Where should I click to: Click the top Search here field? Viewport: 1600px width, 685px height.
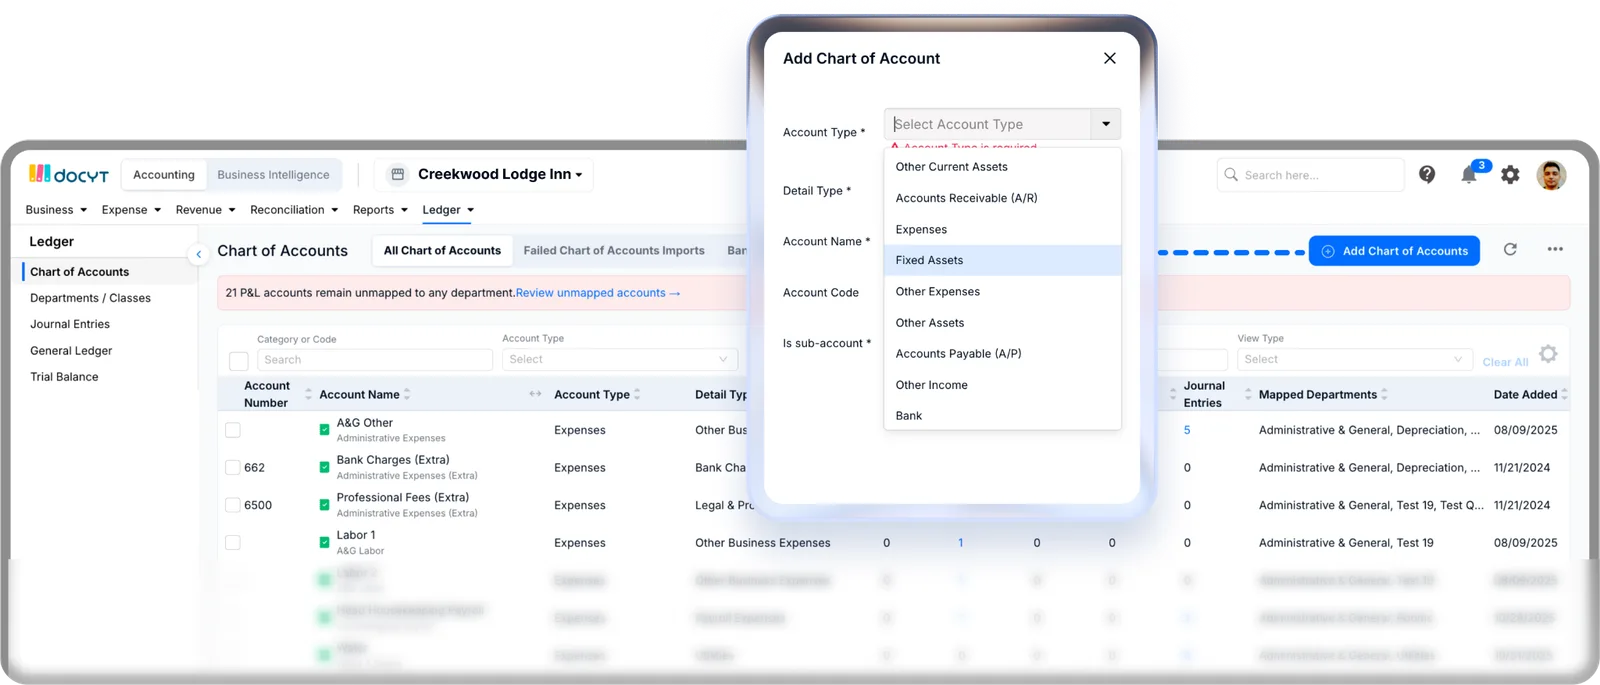click(x=1311, y=175)
